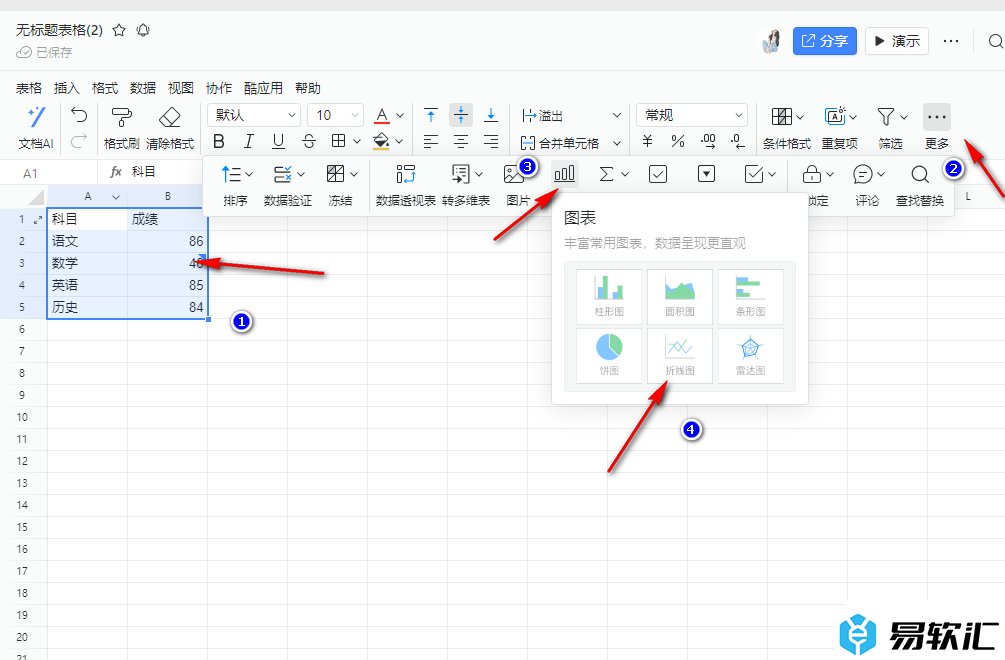Open the 表格 menu

29,88
